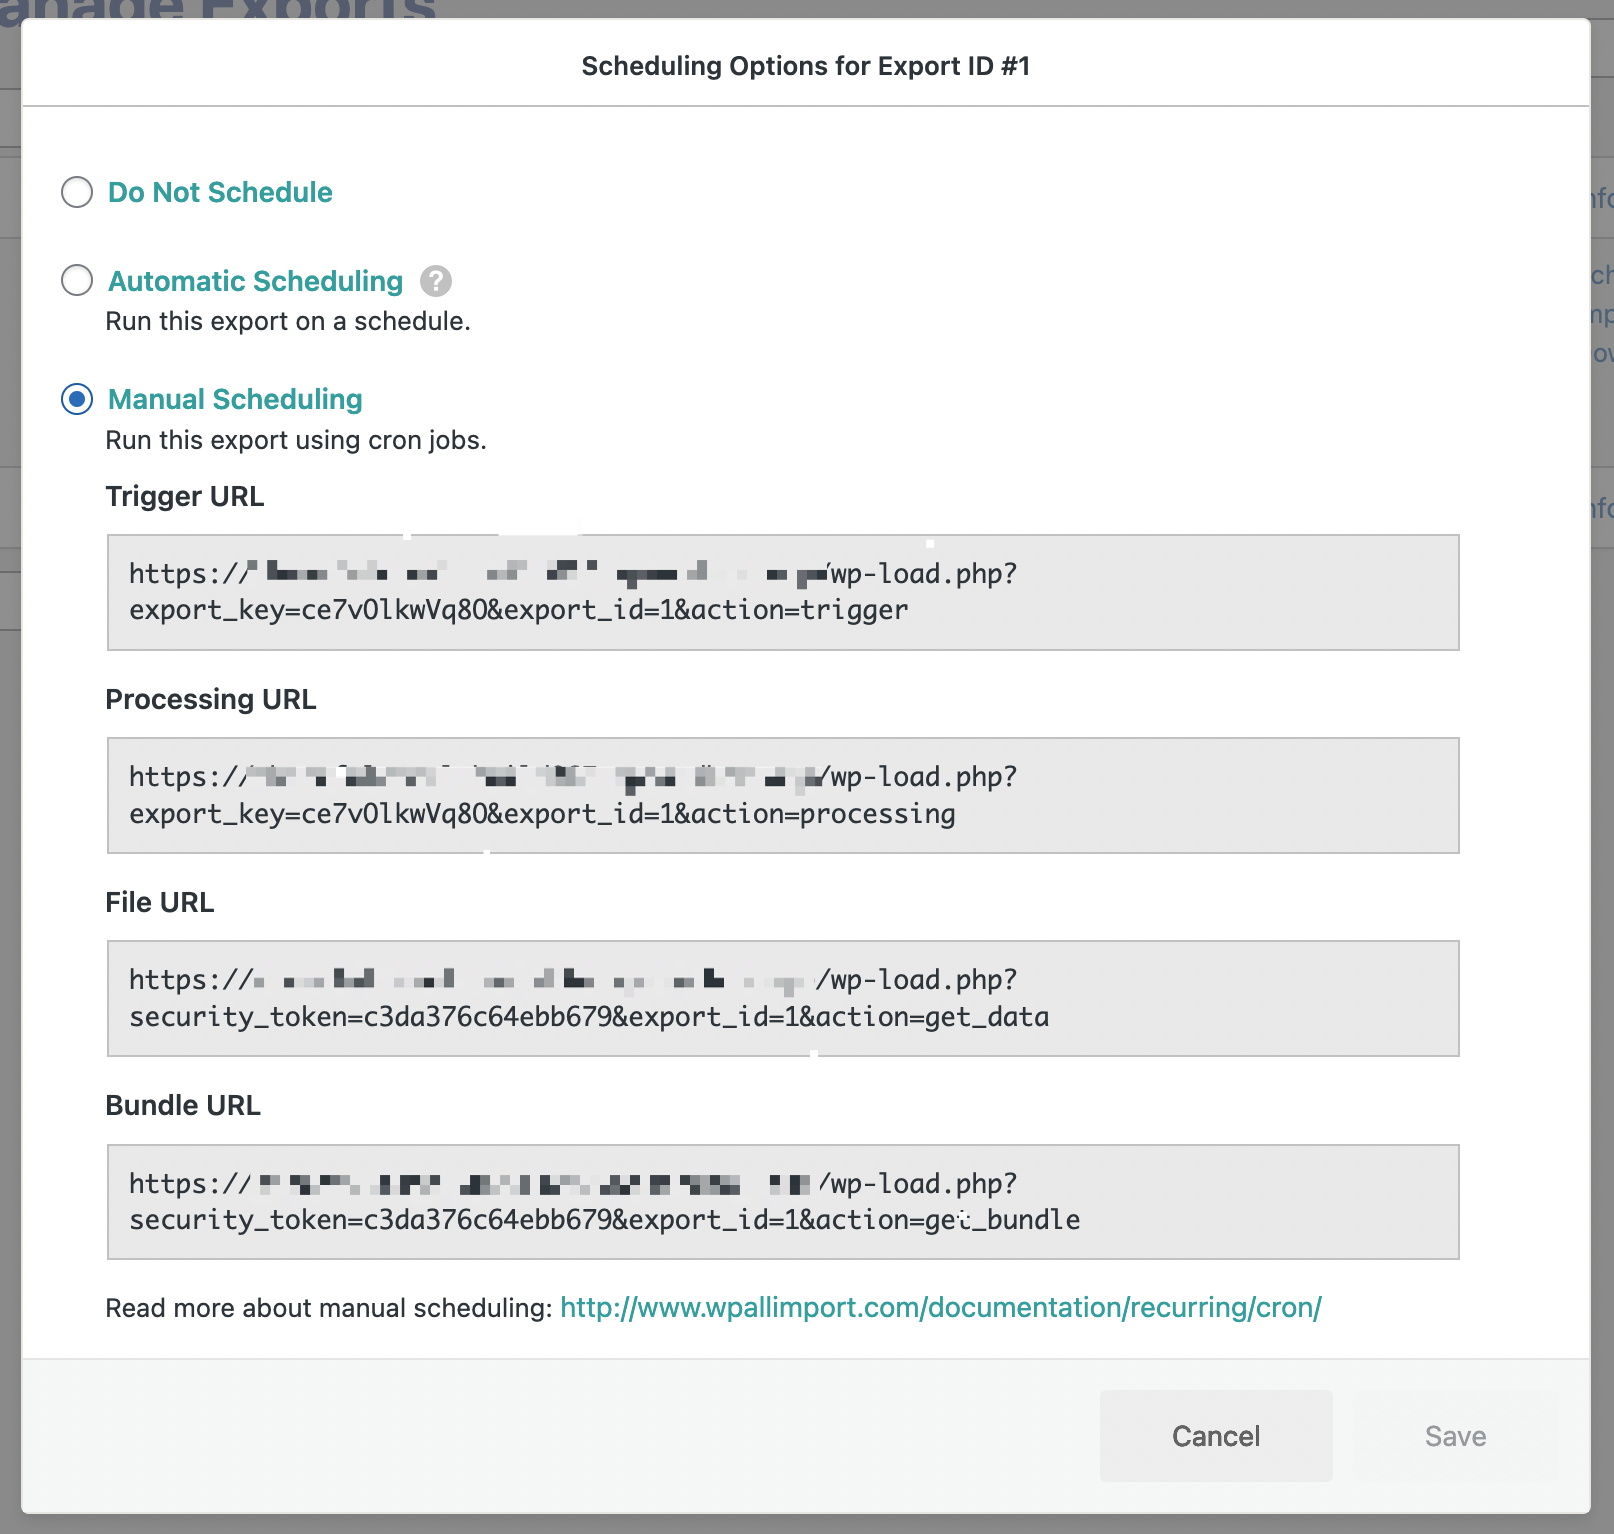Focus the Processing URL text box
The width and height of the screenshot is (1614, 1534).
[782, 795]
